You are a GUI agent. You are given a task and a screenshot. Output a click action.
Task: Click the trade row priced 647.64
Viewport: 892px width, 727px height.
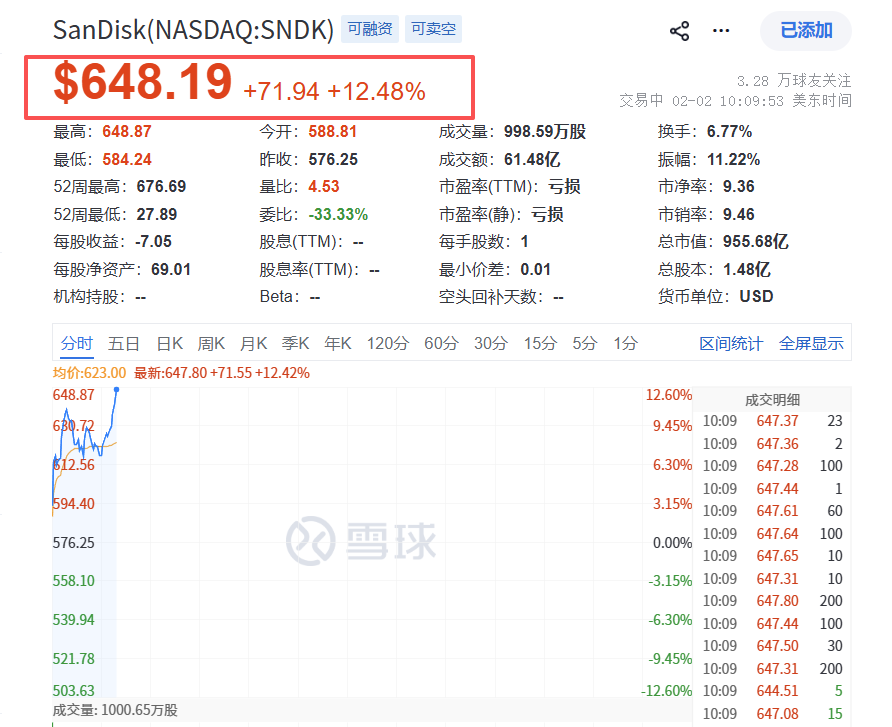point(773,534)
